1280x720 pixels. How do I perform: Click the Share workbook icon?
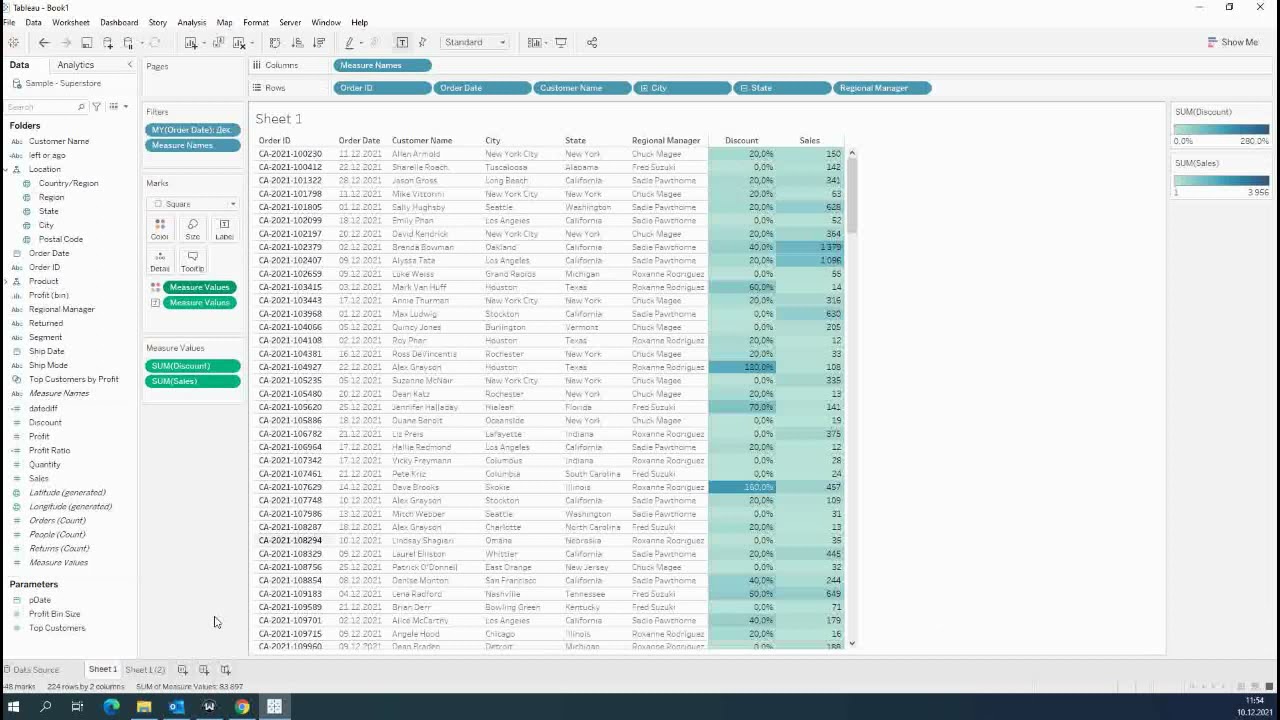(x=592, y=42)
